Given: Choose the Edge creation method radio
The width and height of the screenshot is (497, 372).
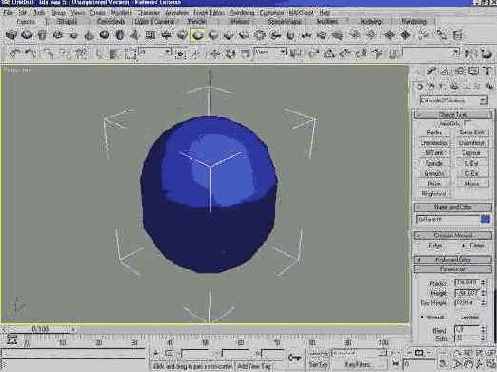Looking at the screenshot, I should pos(435,246).
